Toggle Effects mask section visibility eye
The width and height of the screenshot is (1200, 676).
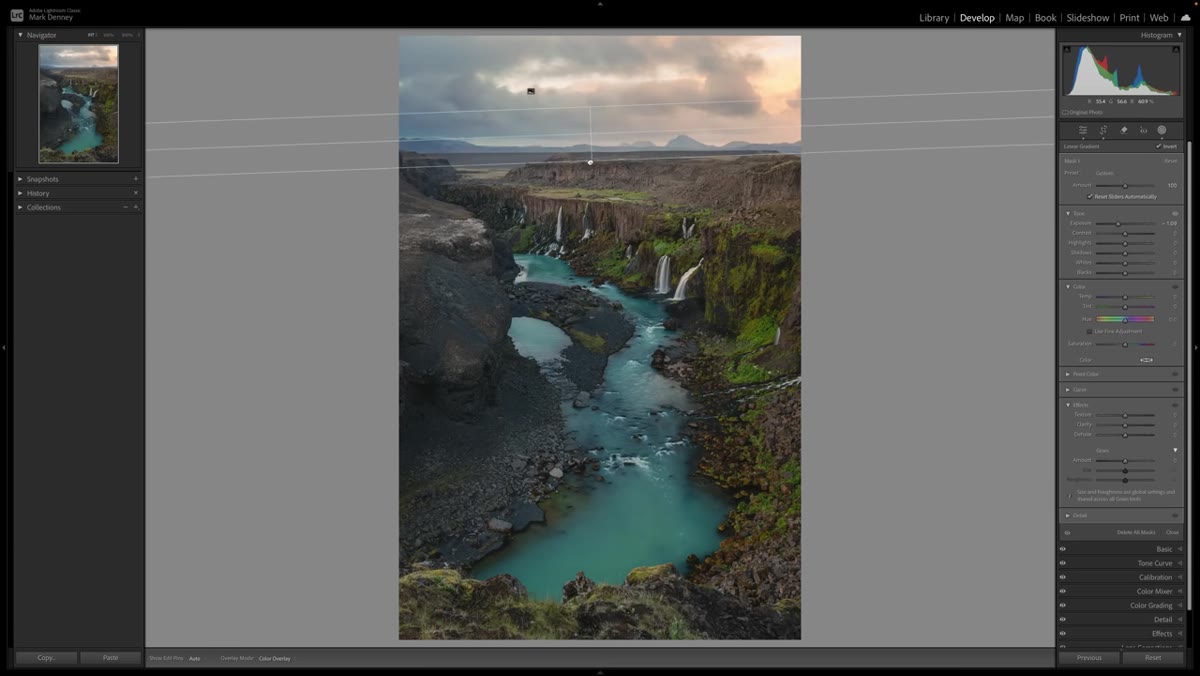[x=1175, y=405]
